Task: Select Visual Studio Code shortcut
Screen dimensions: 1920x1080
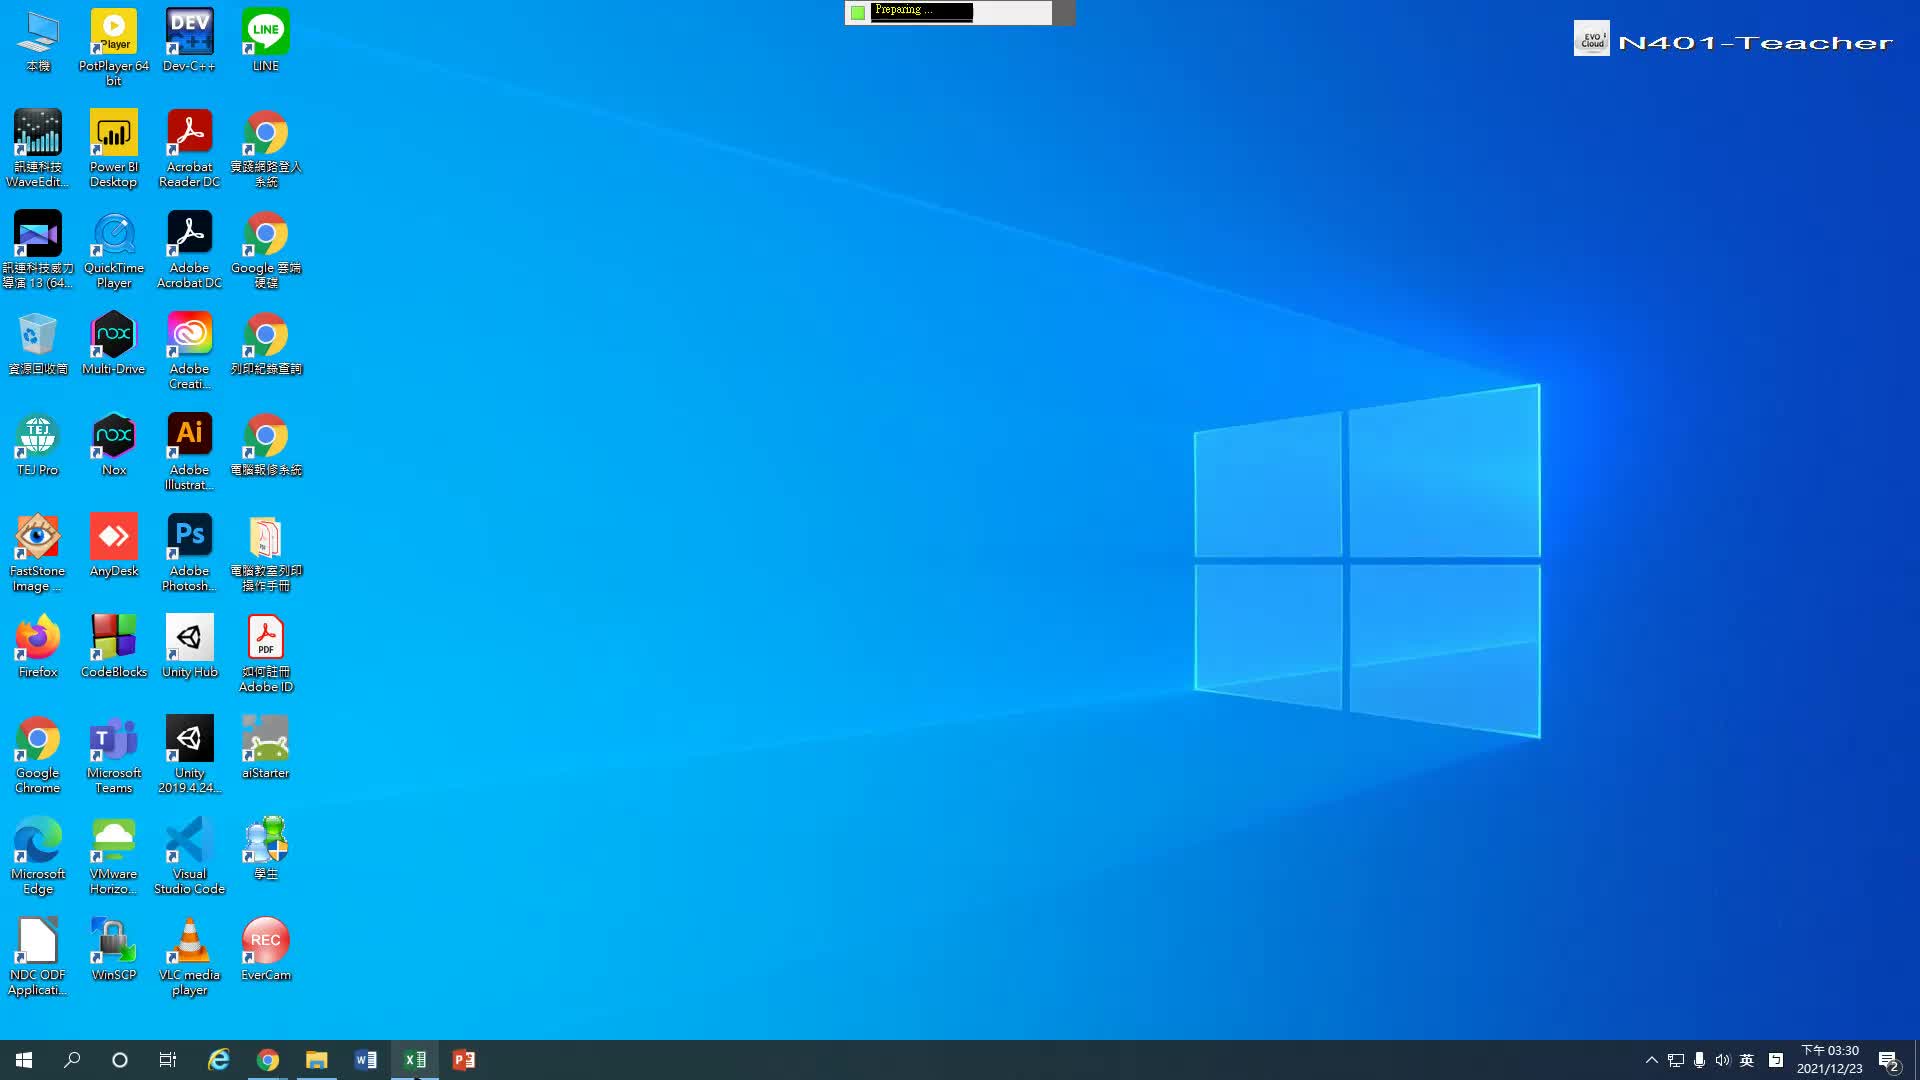Action: [189, 855]
